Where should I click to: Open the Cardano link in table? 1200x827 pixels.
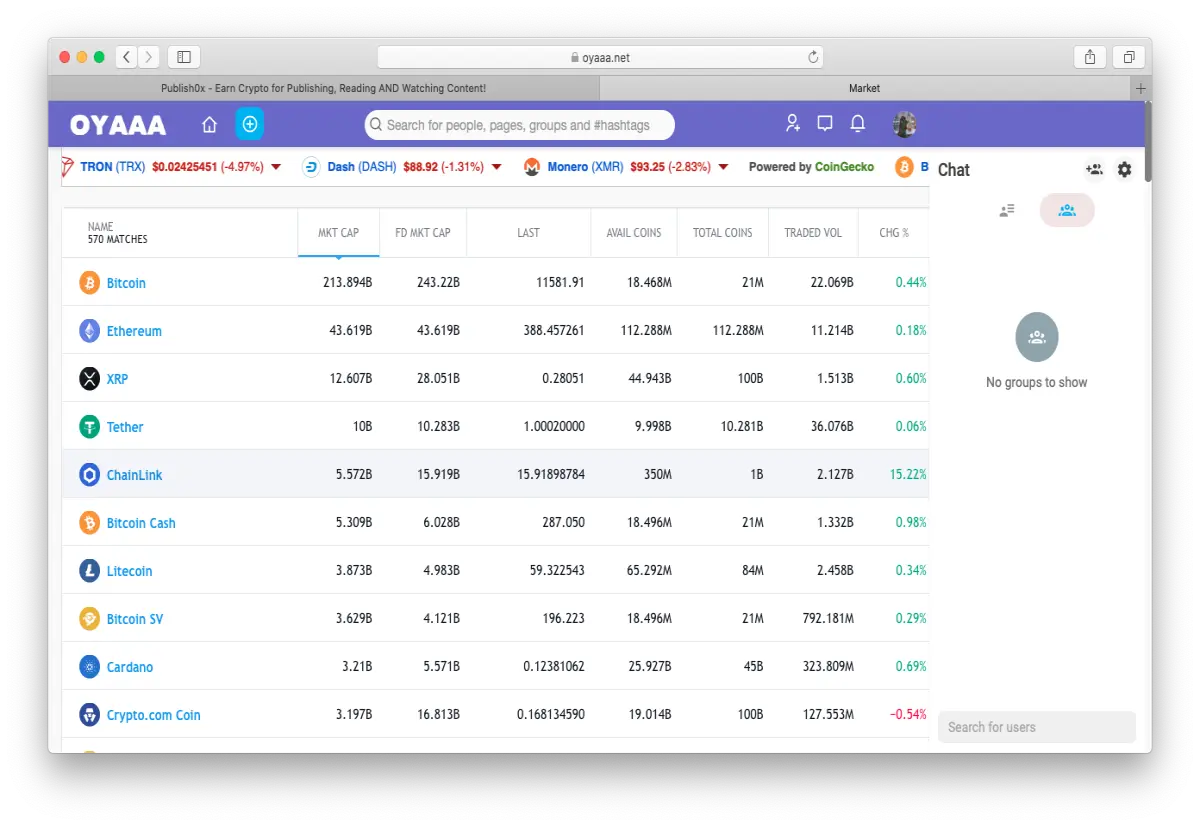[x=130, y=667]
